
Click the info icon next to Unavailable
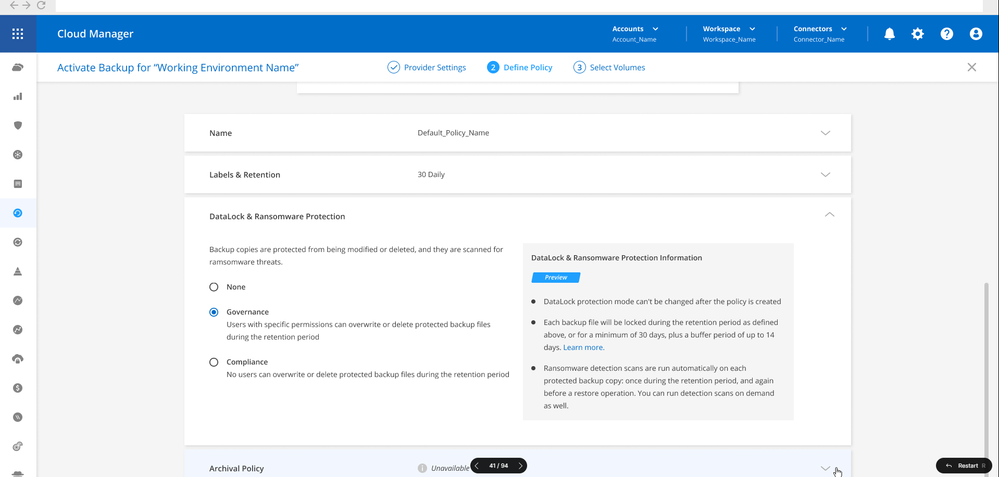point(422,468)
